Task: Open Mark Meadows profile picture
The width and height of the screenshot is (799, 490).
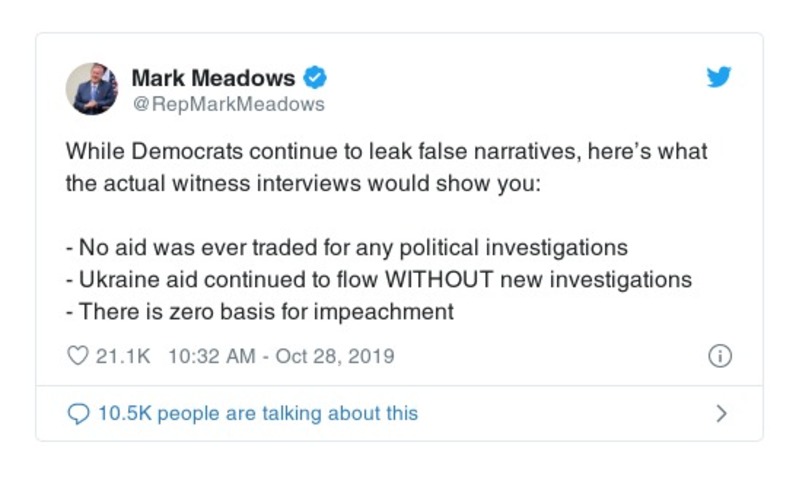Action: click(x=92, y=89)
